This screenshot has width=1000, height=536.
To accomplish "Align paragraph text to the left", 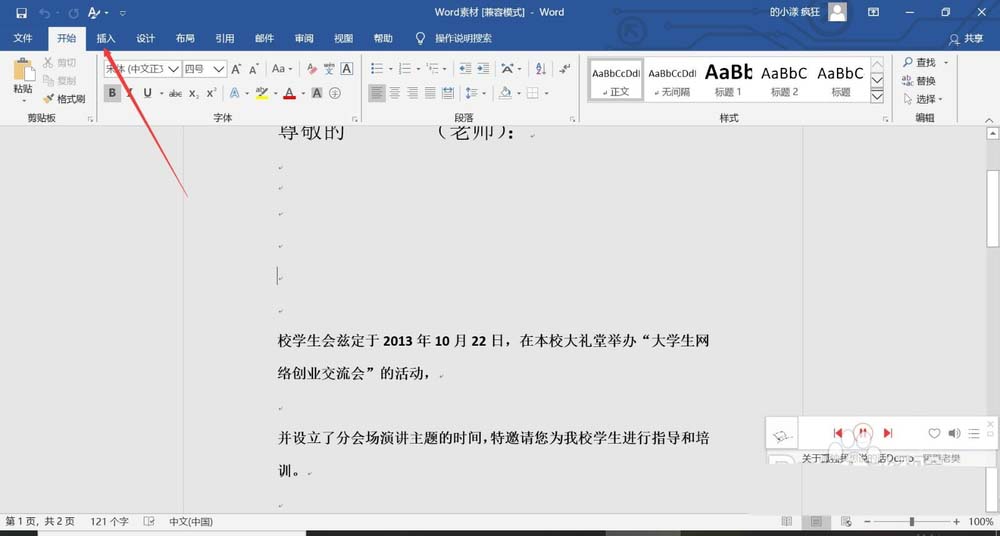I will (x=377, y=93).
